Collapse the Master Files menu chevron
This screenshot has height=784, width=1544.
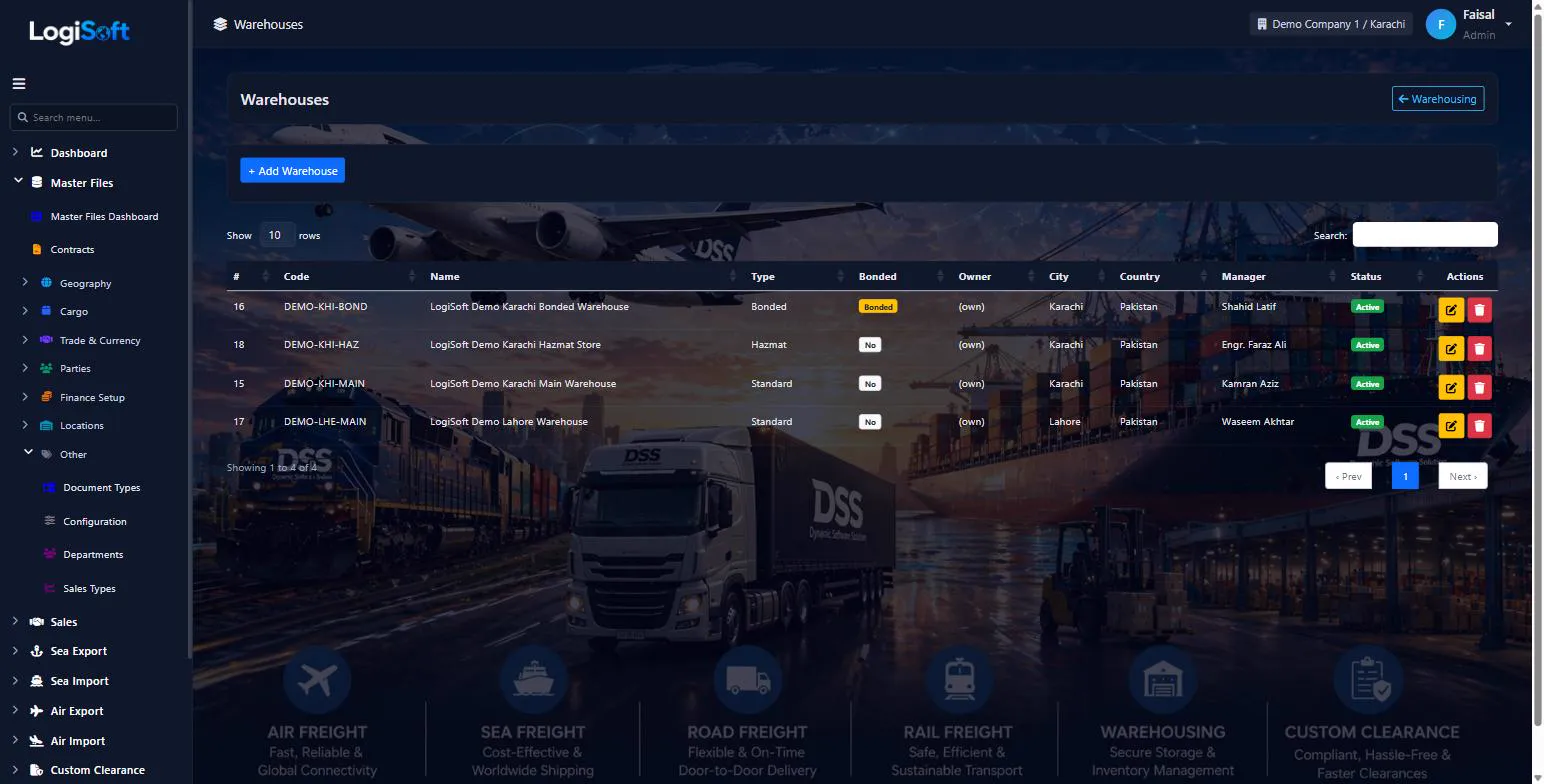coord(18,182)
